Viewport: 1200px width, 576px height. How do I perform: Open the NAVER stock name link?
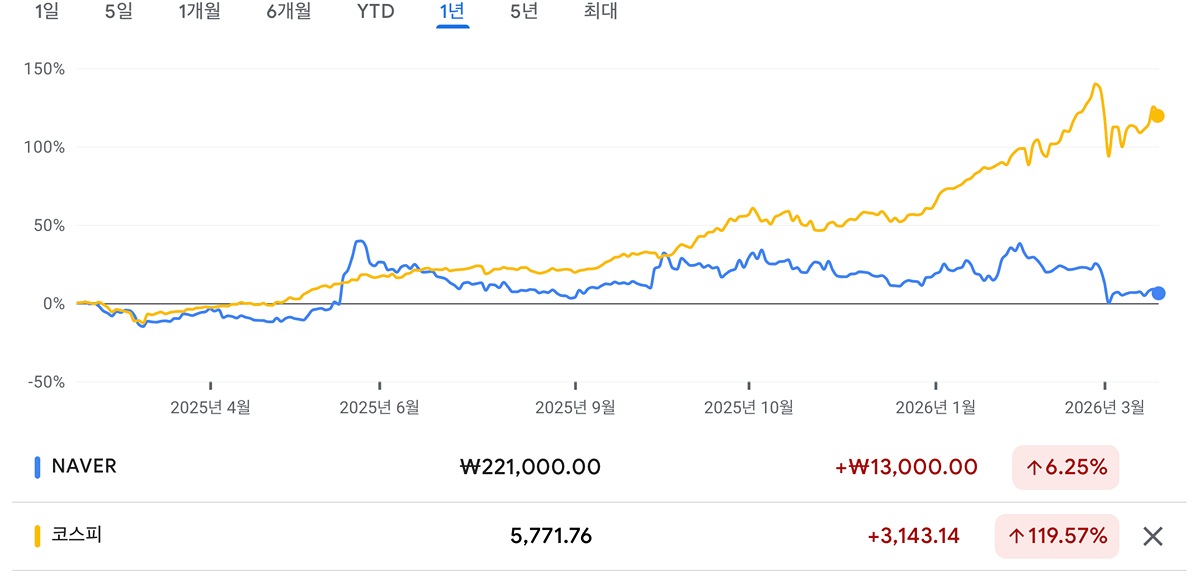coord(84,467)
